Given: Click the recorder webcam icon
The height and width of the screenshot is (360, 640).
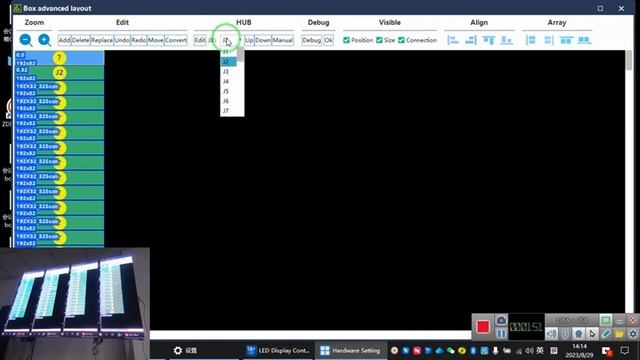Looking at the screenshot, I should pyautogui.click(x=578, y=334).
